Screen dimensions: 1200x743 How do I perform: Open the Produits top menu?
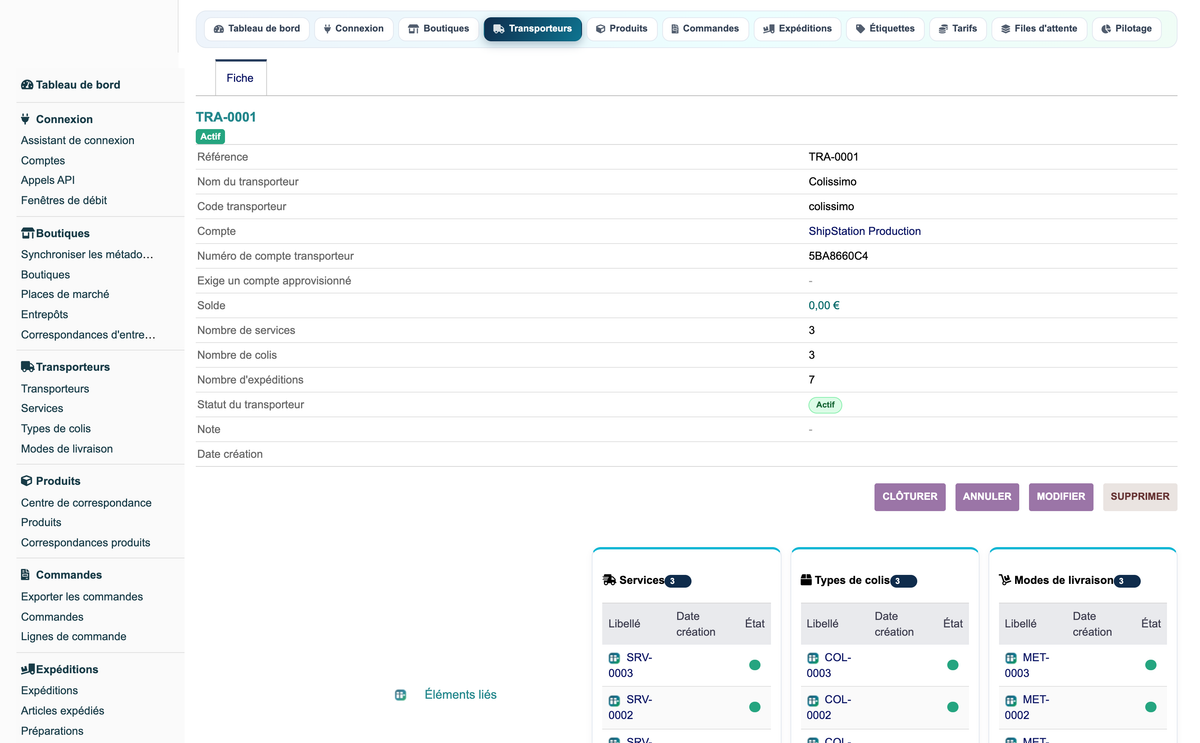[622, 29]
